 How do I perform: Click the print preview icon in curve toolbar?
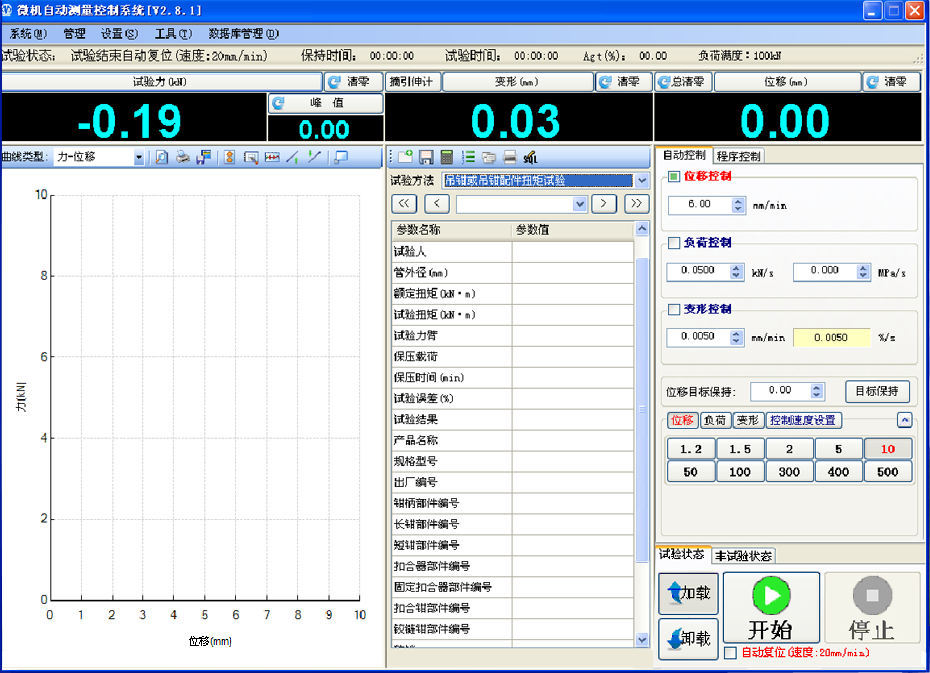click(162, 157)
